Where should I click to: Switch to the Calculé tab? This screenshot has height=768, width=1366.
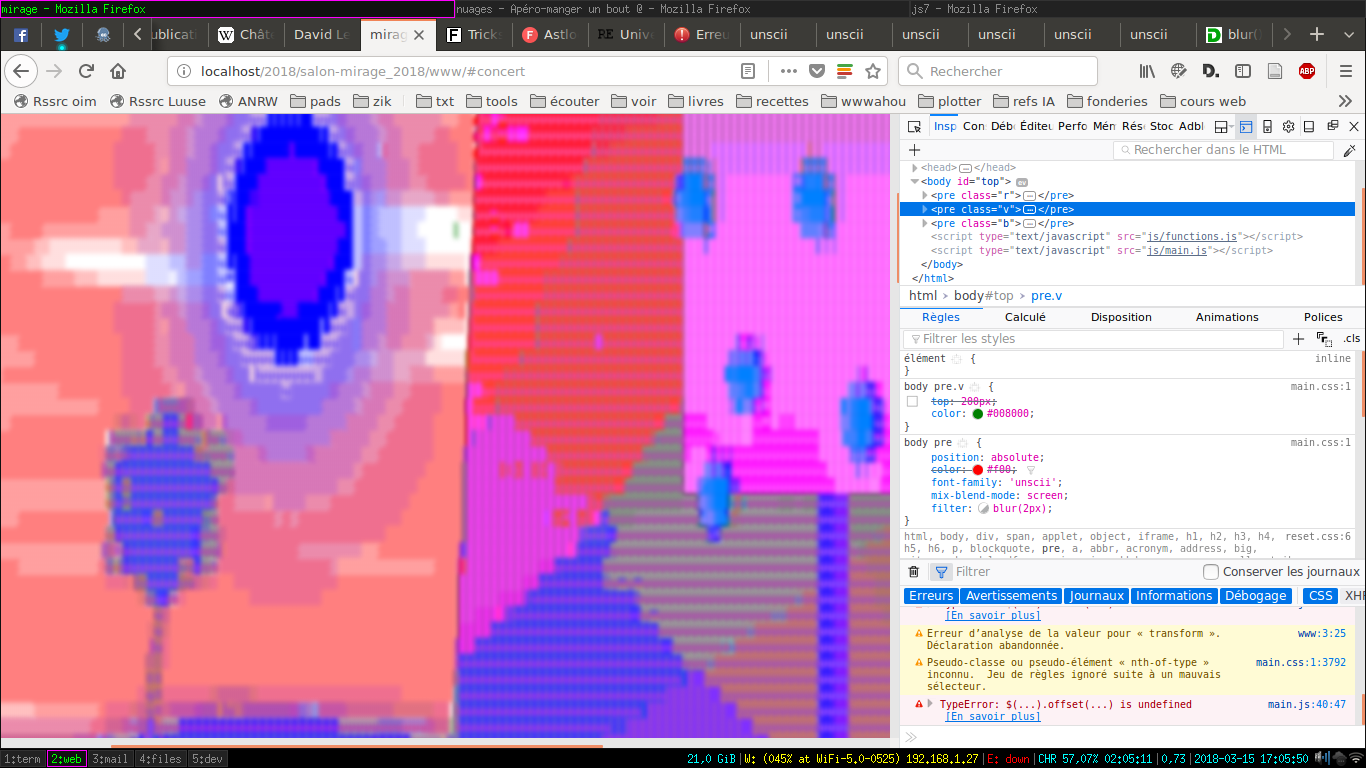1025,317
